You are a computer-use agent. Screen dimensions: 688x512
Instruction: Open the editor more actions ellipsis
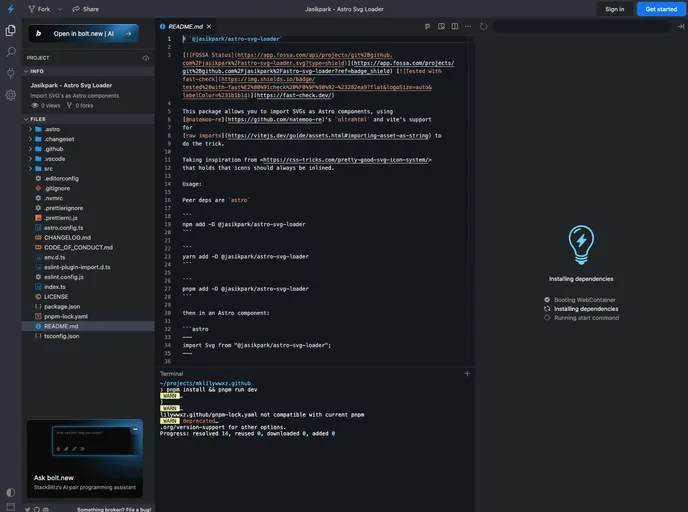[468, 26]
